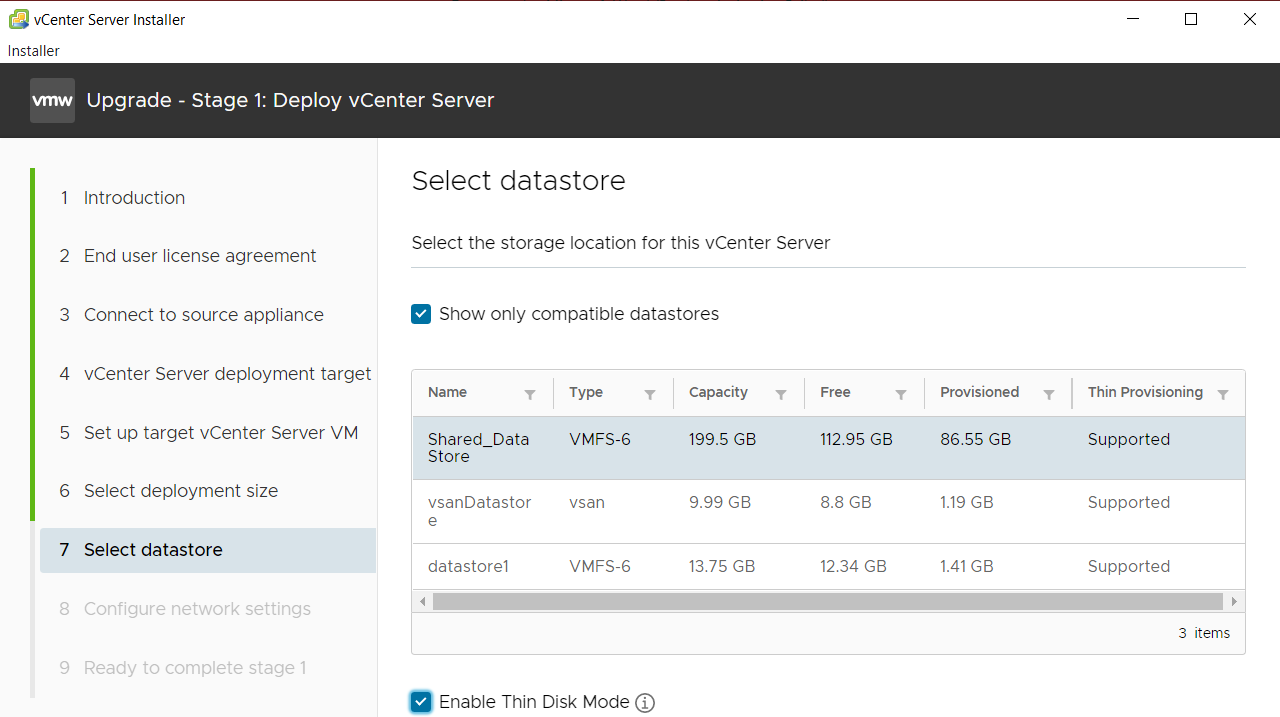Click Supported in the Shared_DataStore row
This screenshot has height=717, width=1280.
1129,439
